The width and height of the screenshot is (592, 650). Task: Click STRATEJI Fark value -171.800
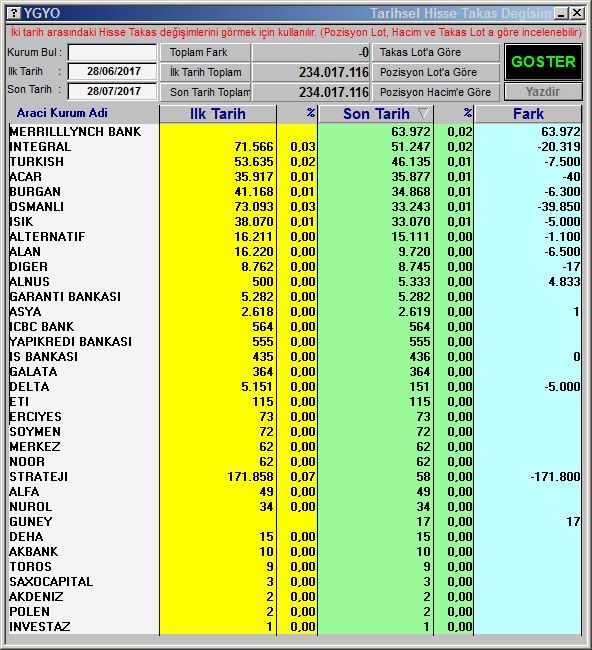(x=555, y=477)
